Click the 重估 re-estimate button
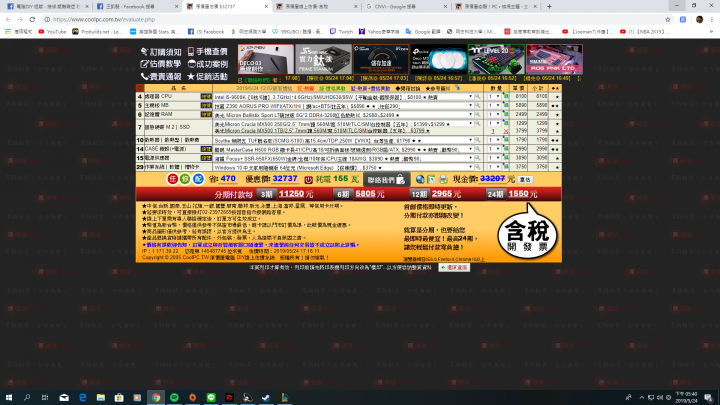Image resolution: width=720 pixels, height=405 pixels. [525, 180]
